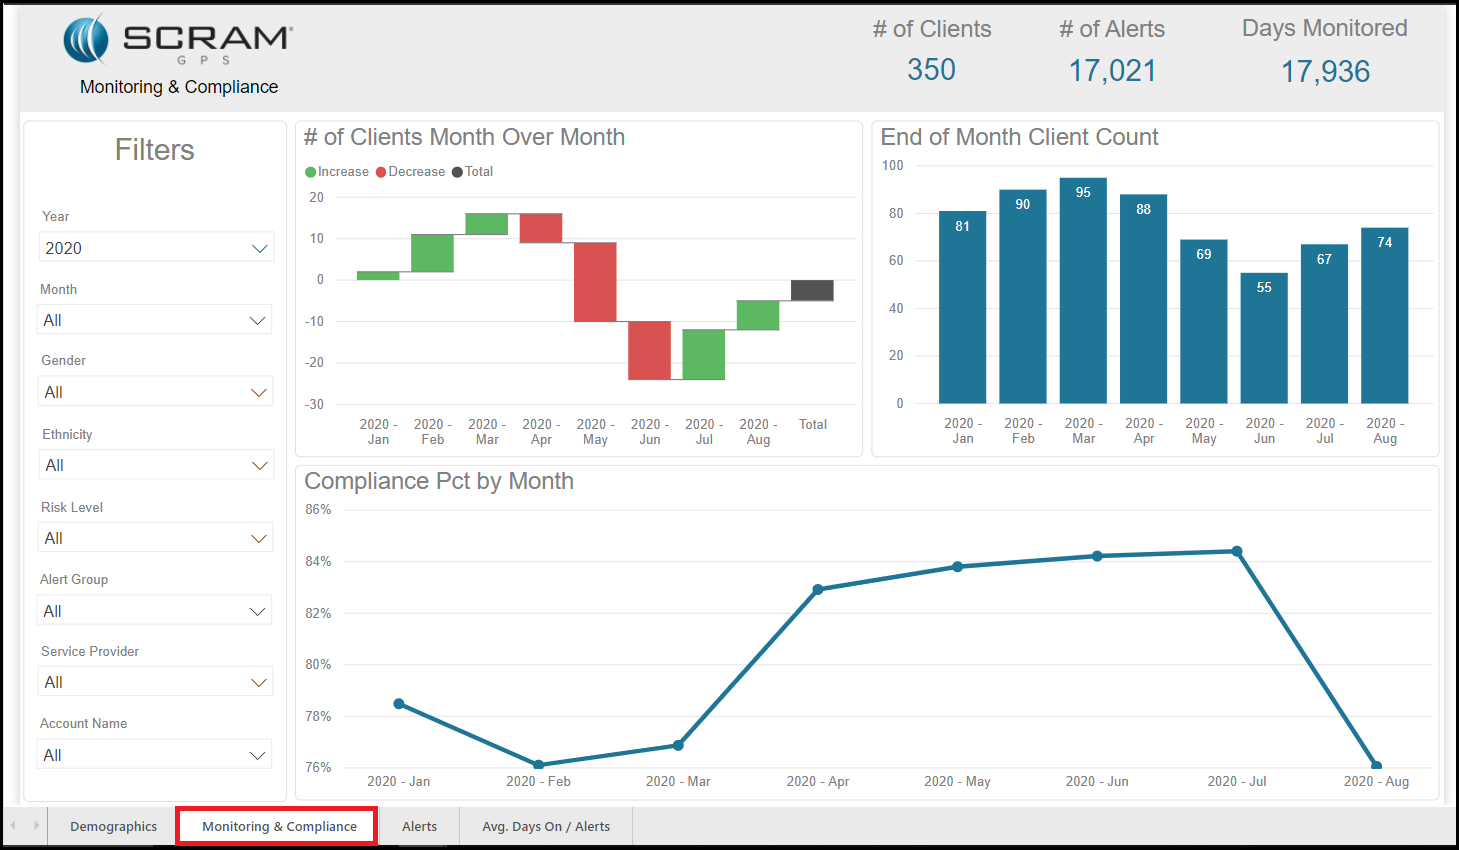
Task: Expand the Account Name dropdown
Action: (x=155, y=755)
